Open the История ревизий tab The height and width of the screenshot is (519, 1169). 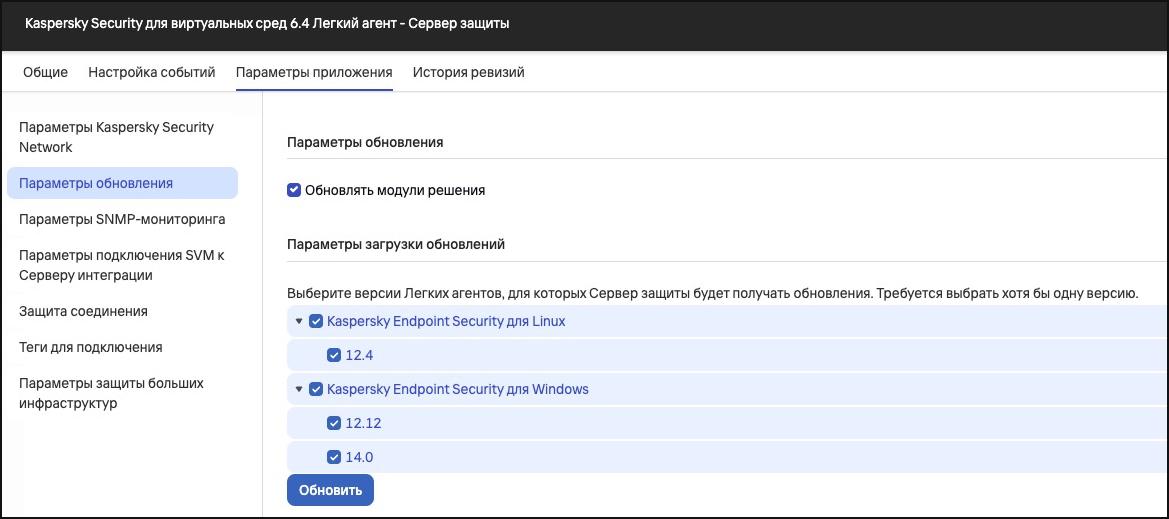(x=469, y=72)
